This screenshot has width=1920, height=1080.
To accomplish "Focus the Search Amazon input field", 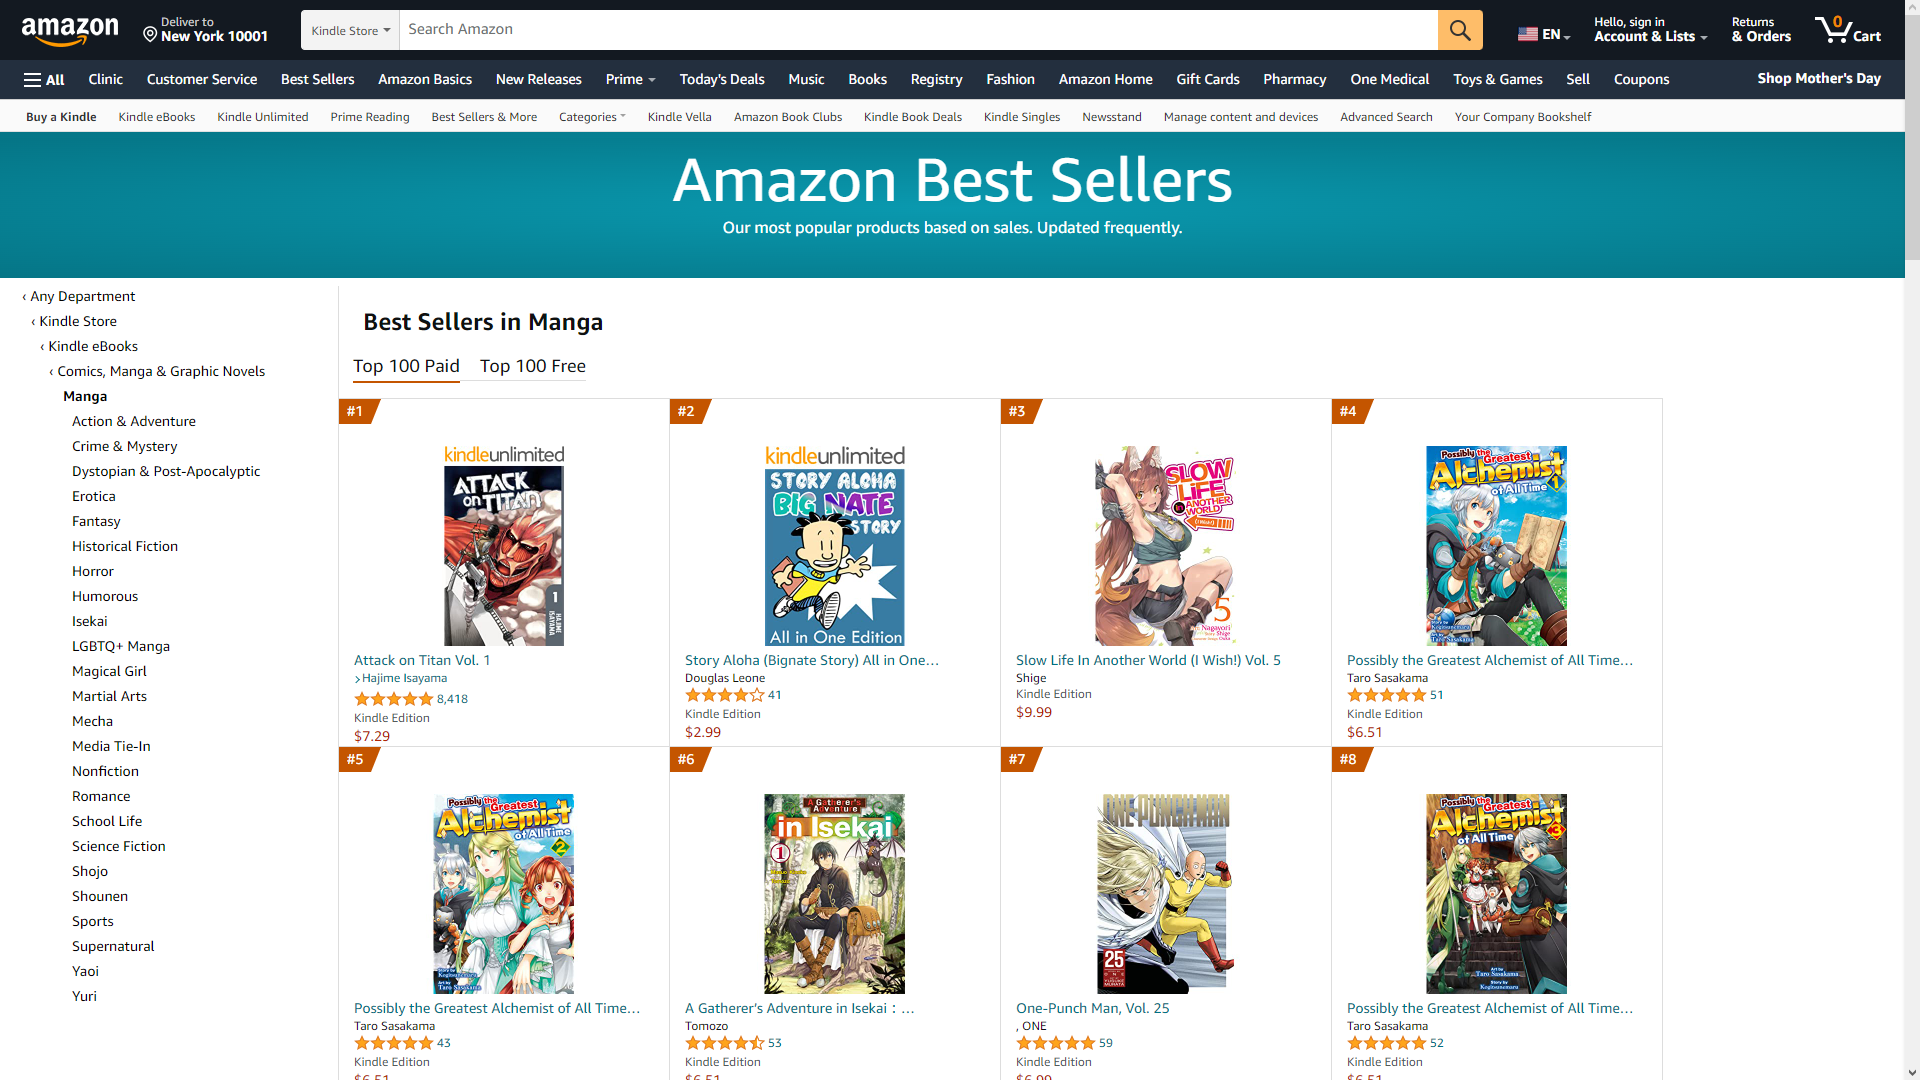I will [x=918, y=30].
